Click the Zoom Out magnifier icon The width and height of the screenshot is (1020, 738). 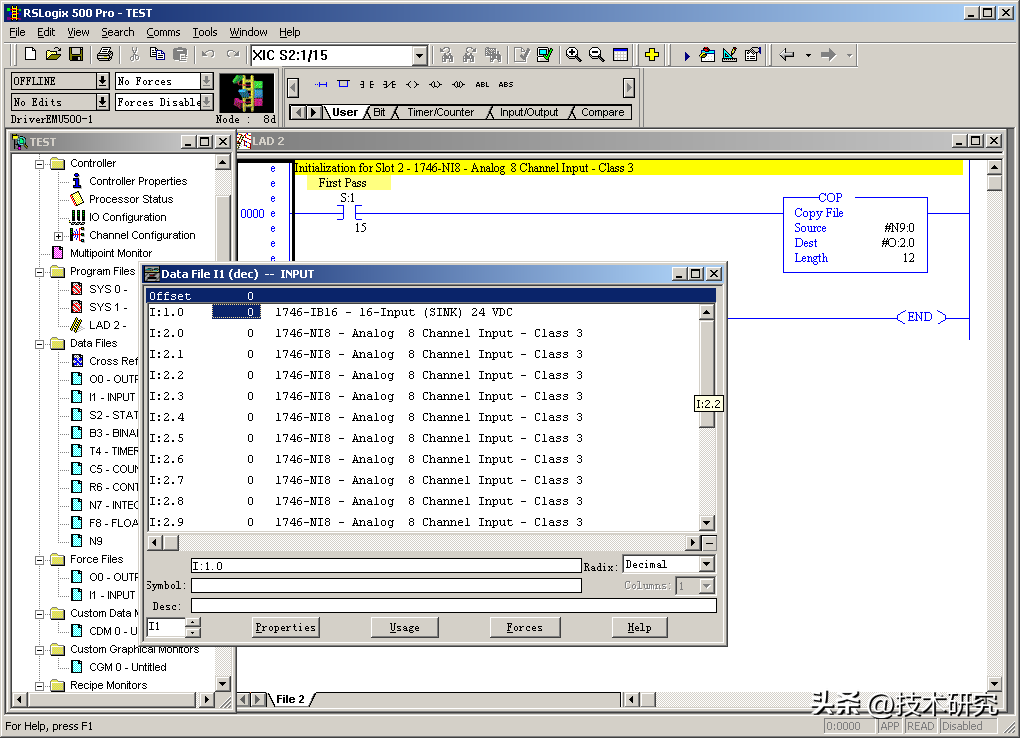pos(596,55)
